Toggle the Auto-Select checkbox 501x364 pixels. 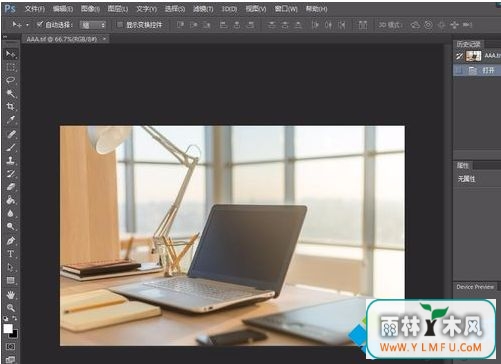[x=40, y=24]
